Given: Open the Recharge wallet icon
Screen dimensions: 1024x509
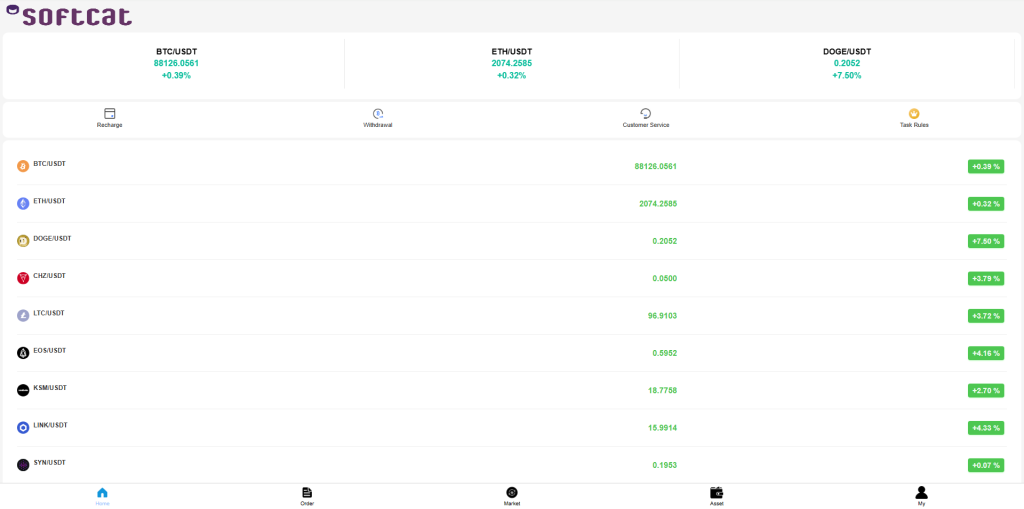Looking at the screenshot, I should [110, 114].
